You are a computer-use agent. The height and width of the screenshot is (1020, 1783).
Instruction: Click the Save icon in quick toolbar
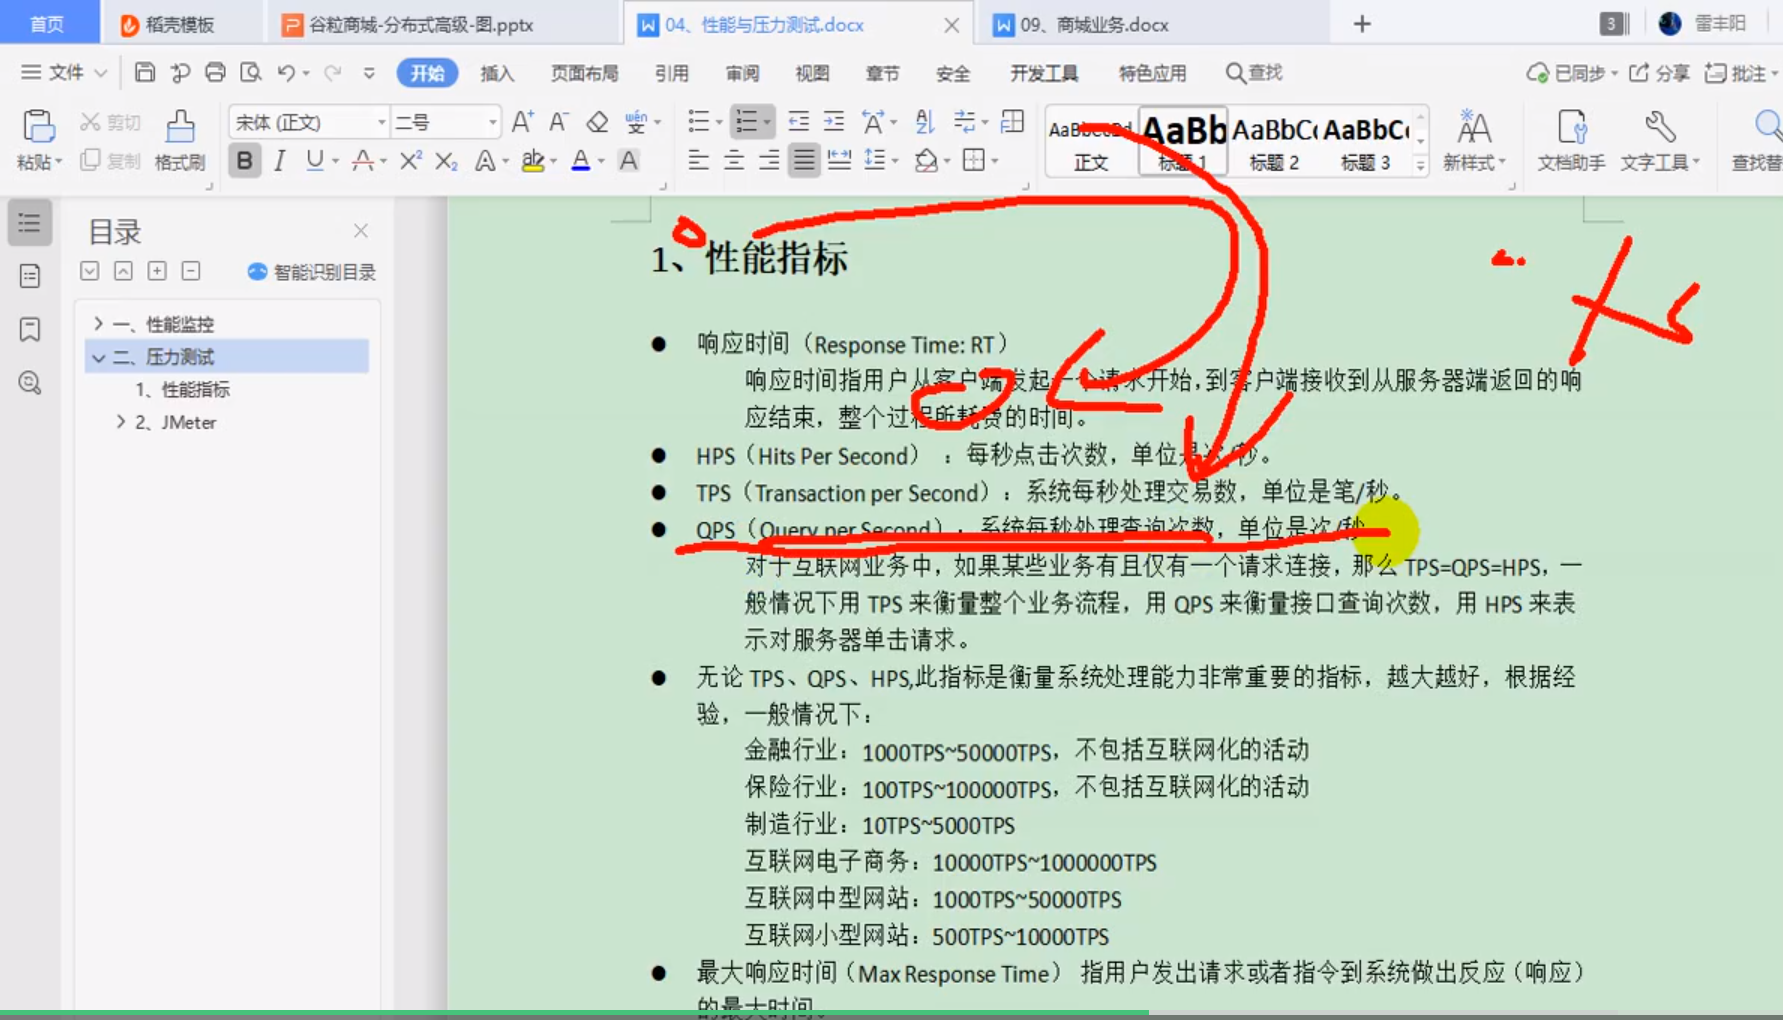pos(145,72)
